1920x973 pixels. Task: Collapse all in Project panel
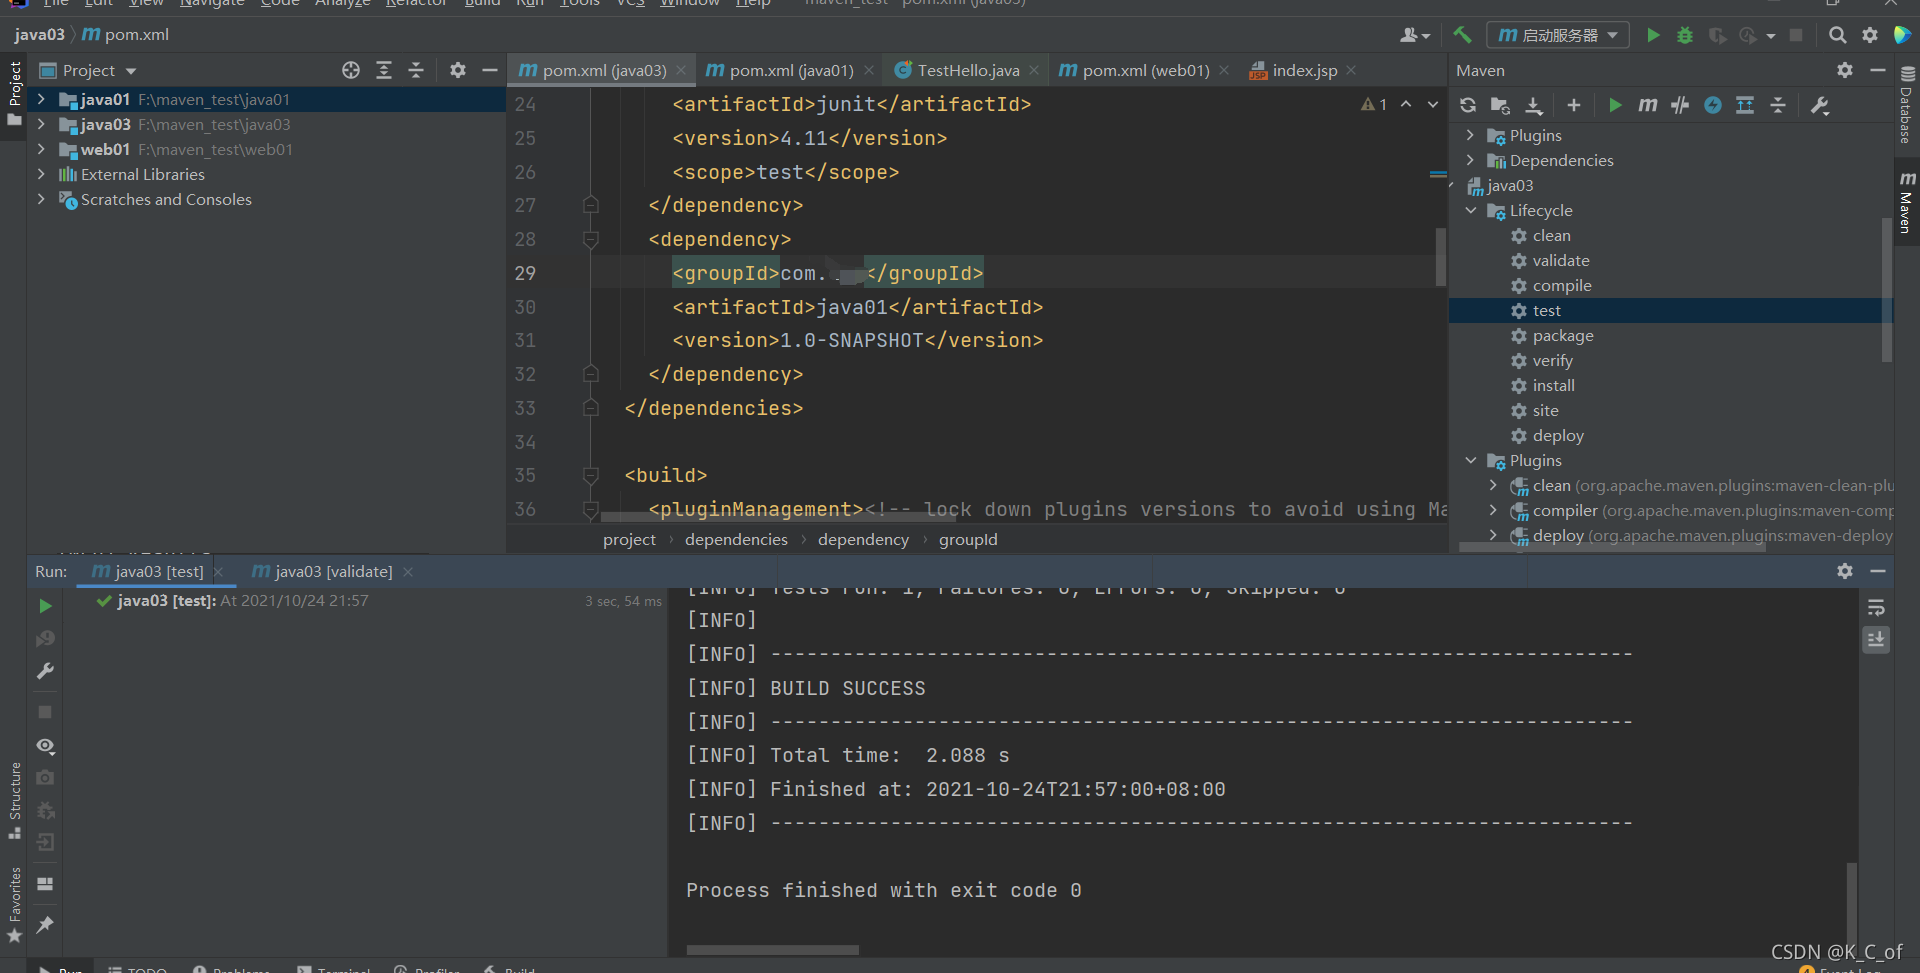(416, 70)
